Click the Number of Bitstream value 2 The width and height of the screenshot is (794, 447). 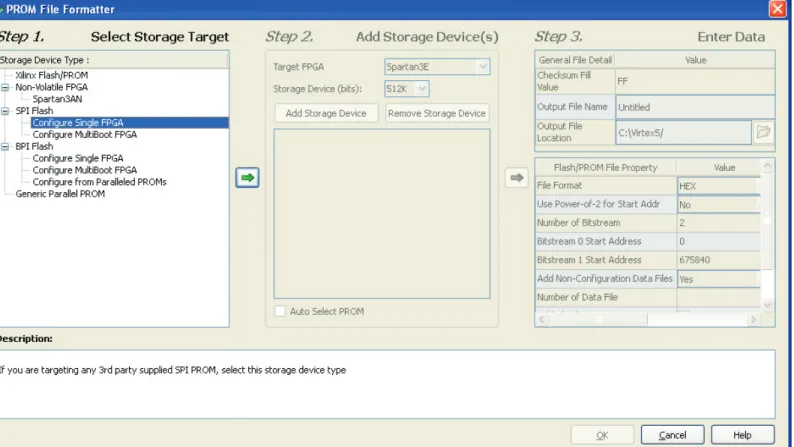point(719,223)
